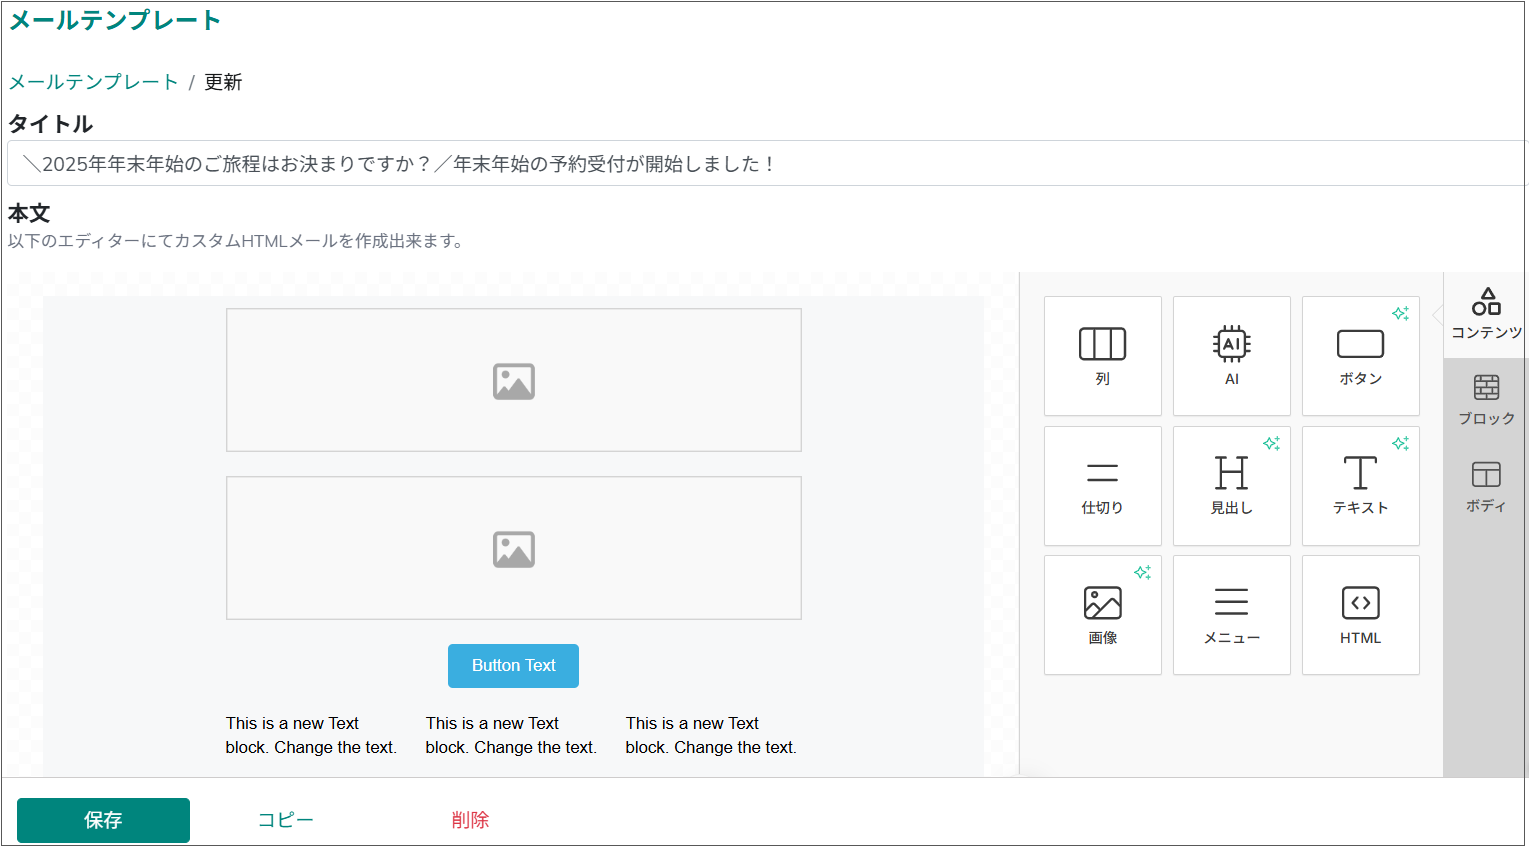Viewport: 1531px width, 849px height.
Task: Select the left text block in canvas
Action: coord(313,735)
